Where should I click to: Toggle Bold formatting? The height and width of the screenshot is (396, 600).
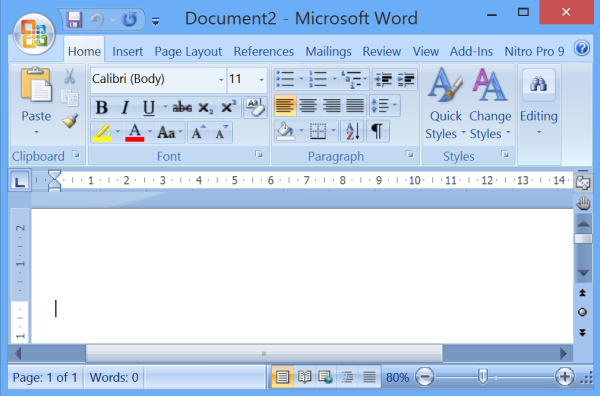tap(102, 108)
